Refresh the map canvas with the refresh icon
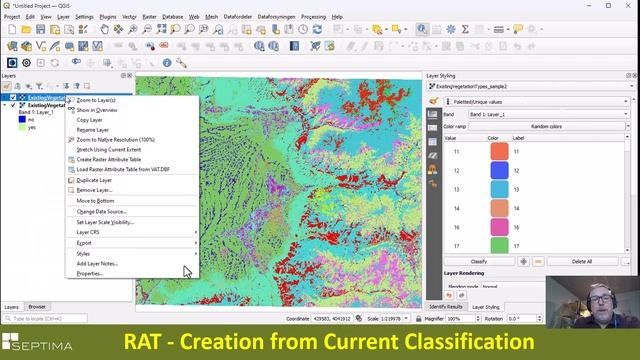Screen dimensions: 640x360 (317, 29)
